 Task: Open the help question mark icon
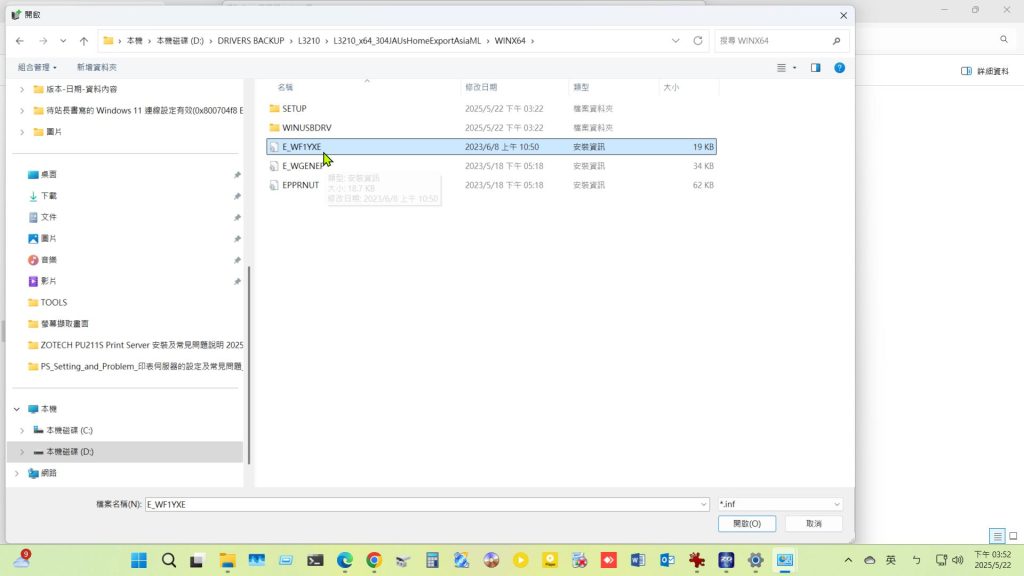pos(840,67)
